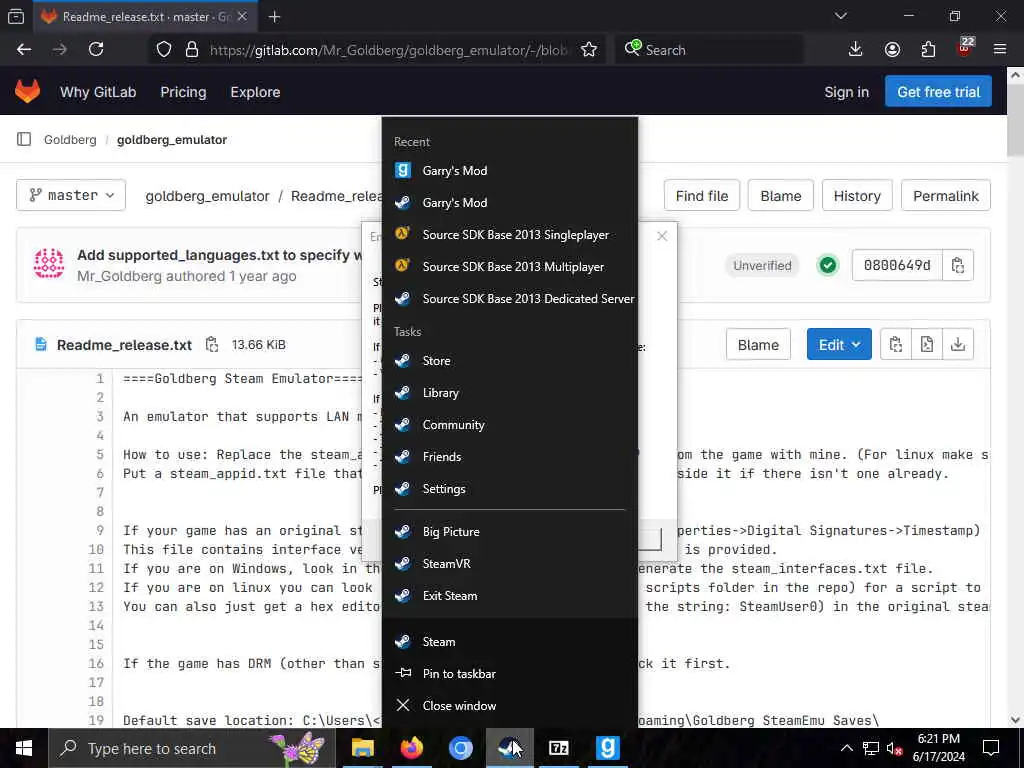
Task: Click Blame button beside Find file
Action: tap(780, 195)
